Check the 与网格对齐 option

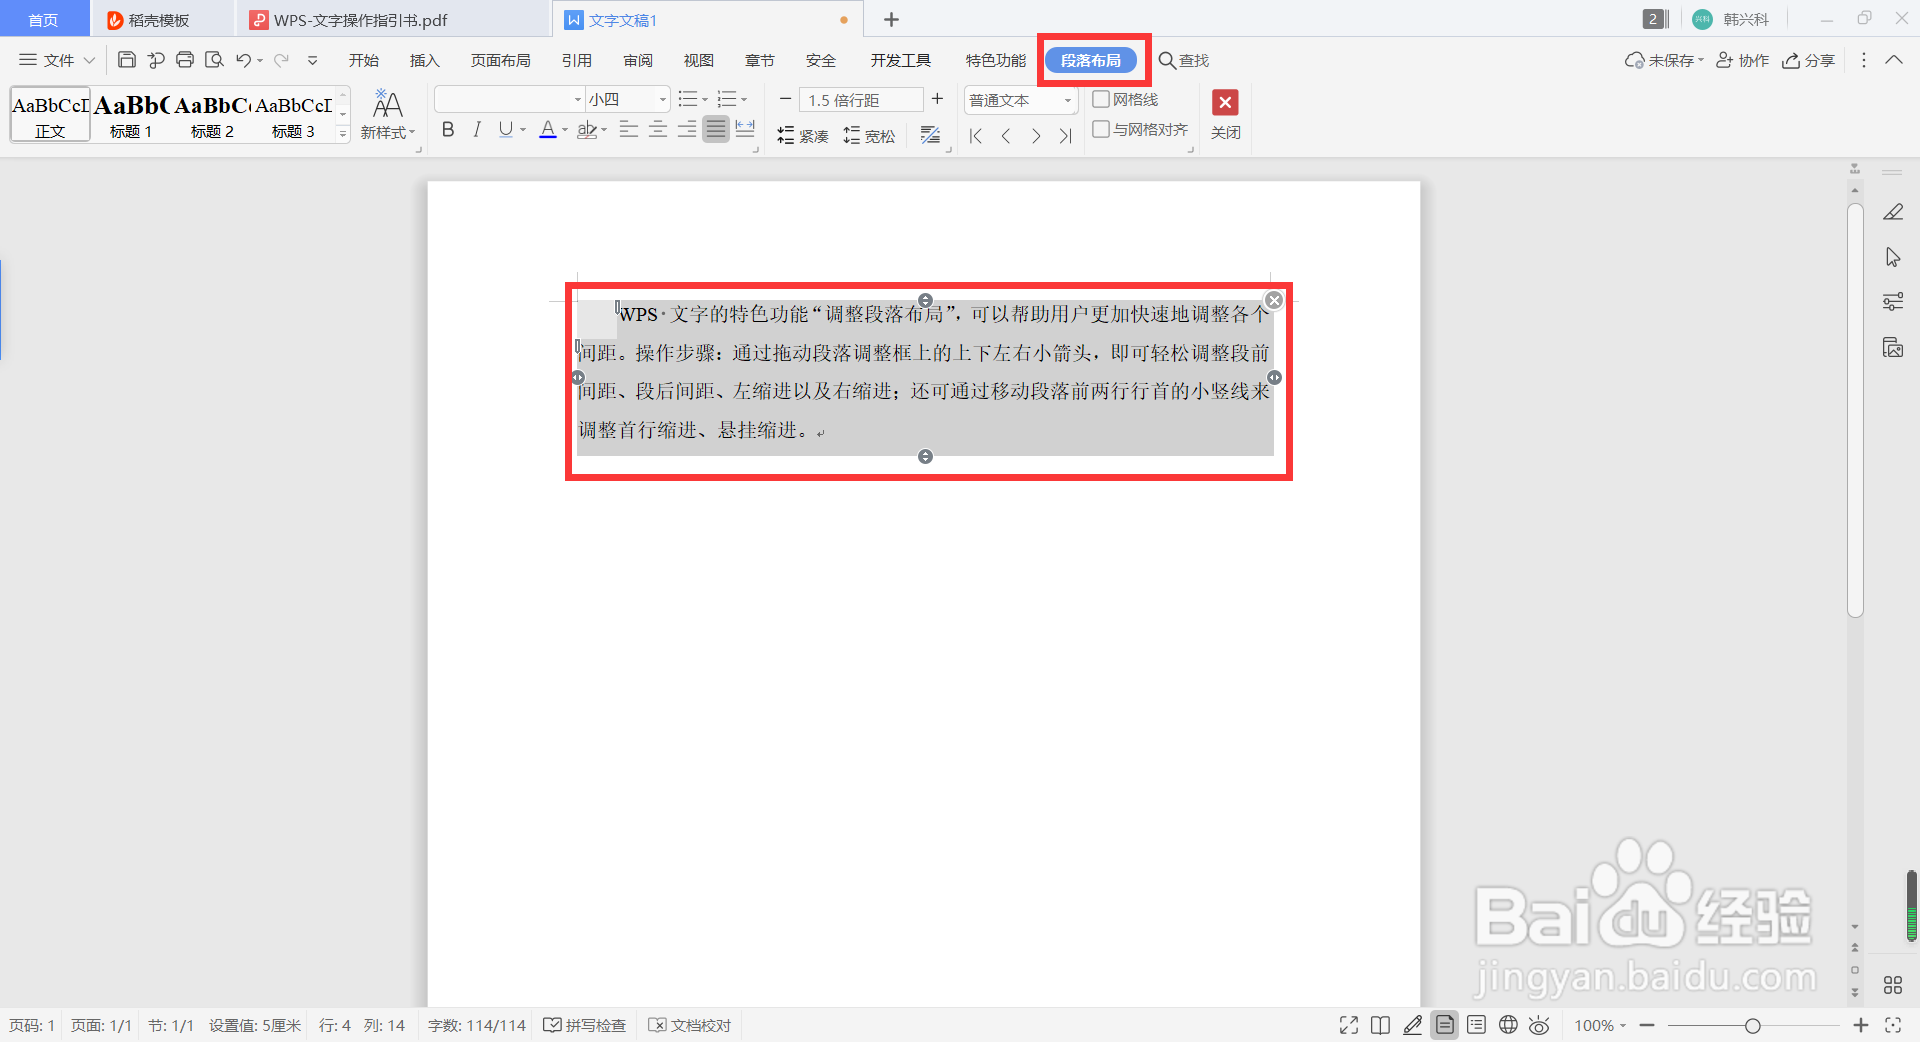click(1101, 129)
